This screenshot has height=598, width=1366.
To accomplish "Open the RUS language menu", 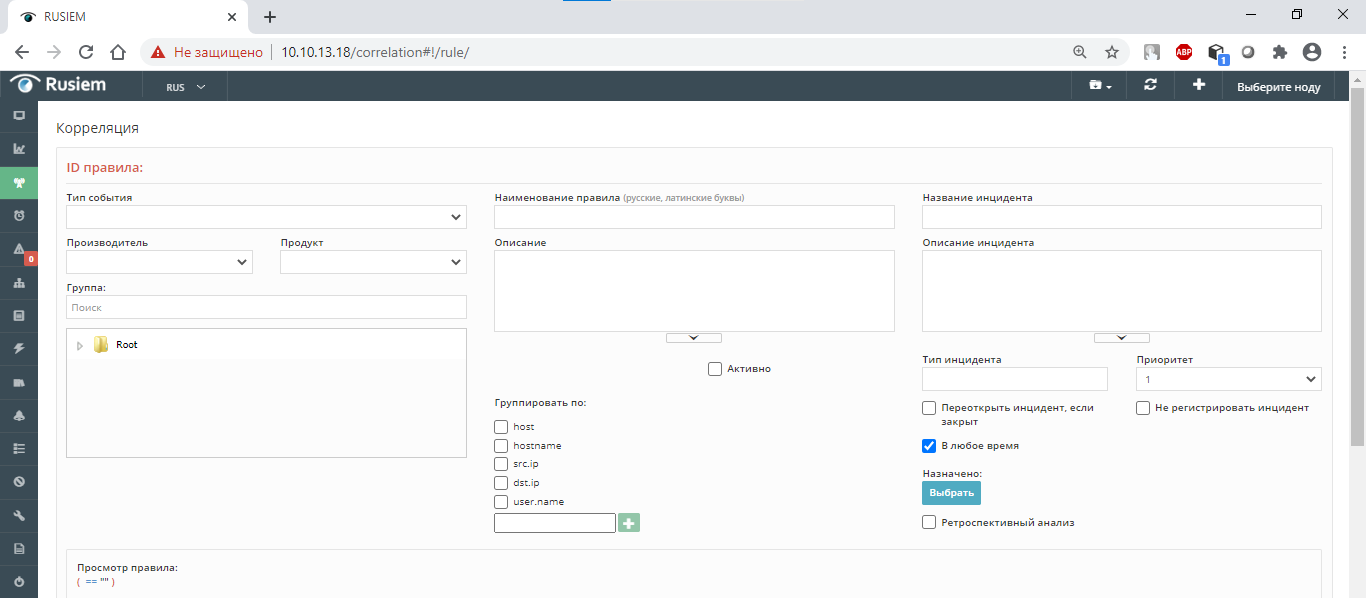I will coord(185,87).
